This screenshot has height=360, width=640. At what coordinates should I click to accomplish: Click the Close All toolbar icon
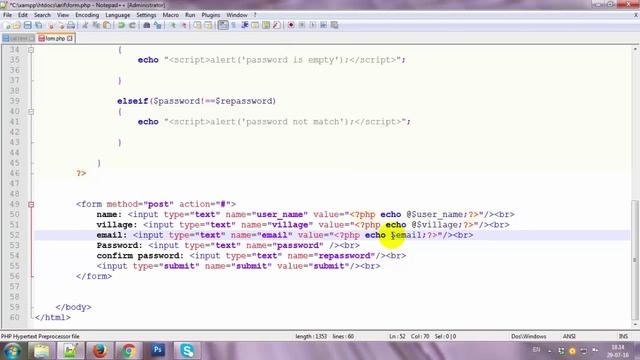pos(60,25)
